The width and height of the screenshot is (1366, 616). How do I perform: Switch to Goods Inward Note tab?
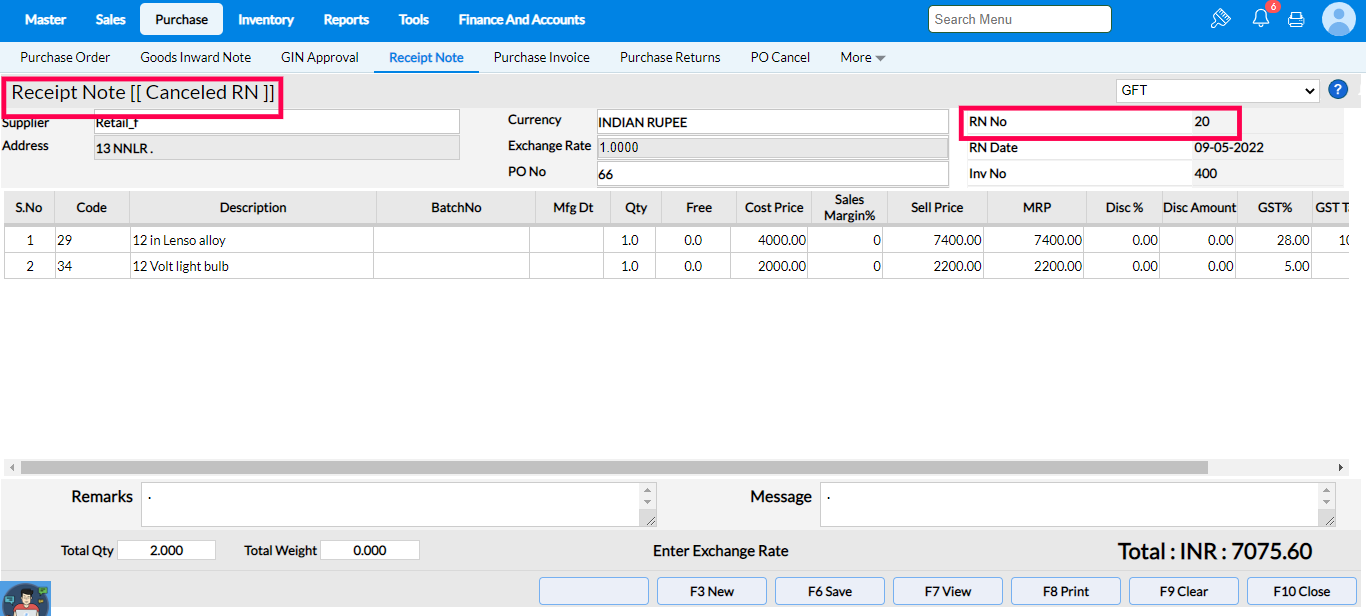coord(196,57)
